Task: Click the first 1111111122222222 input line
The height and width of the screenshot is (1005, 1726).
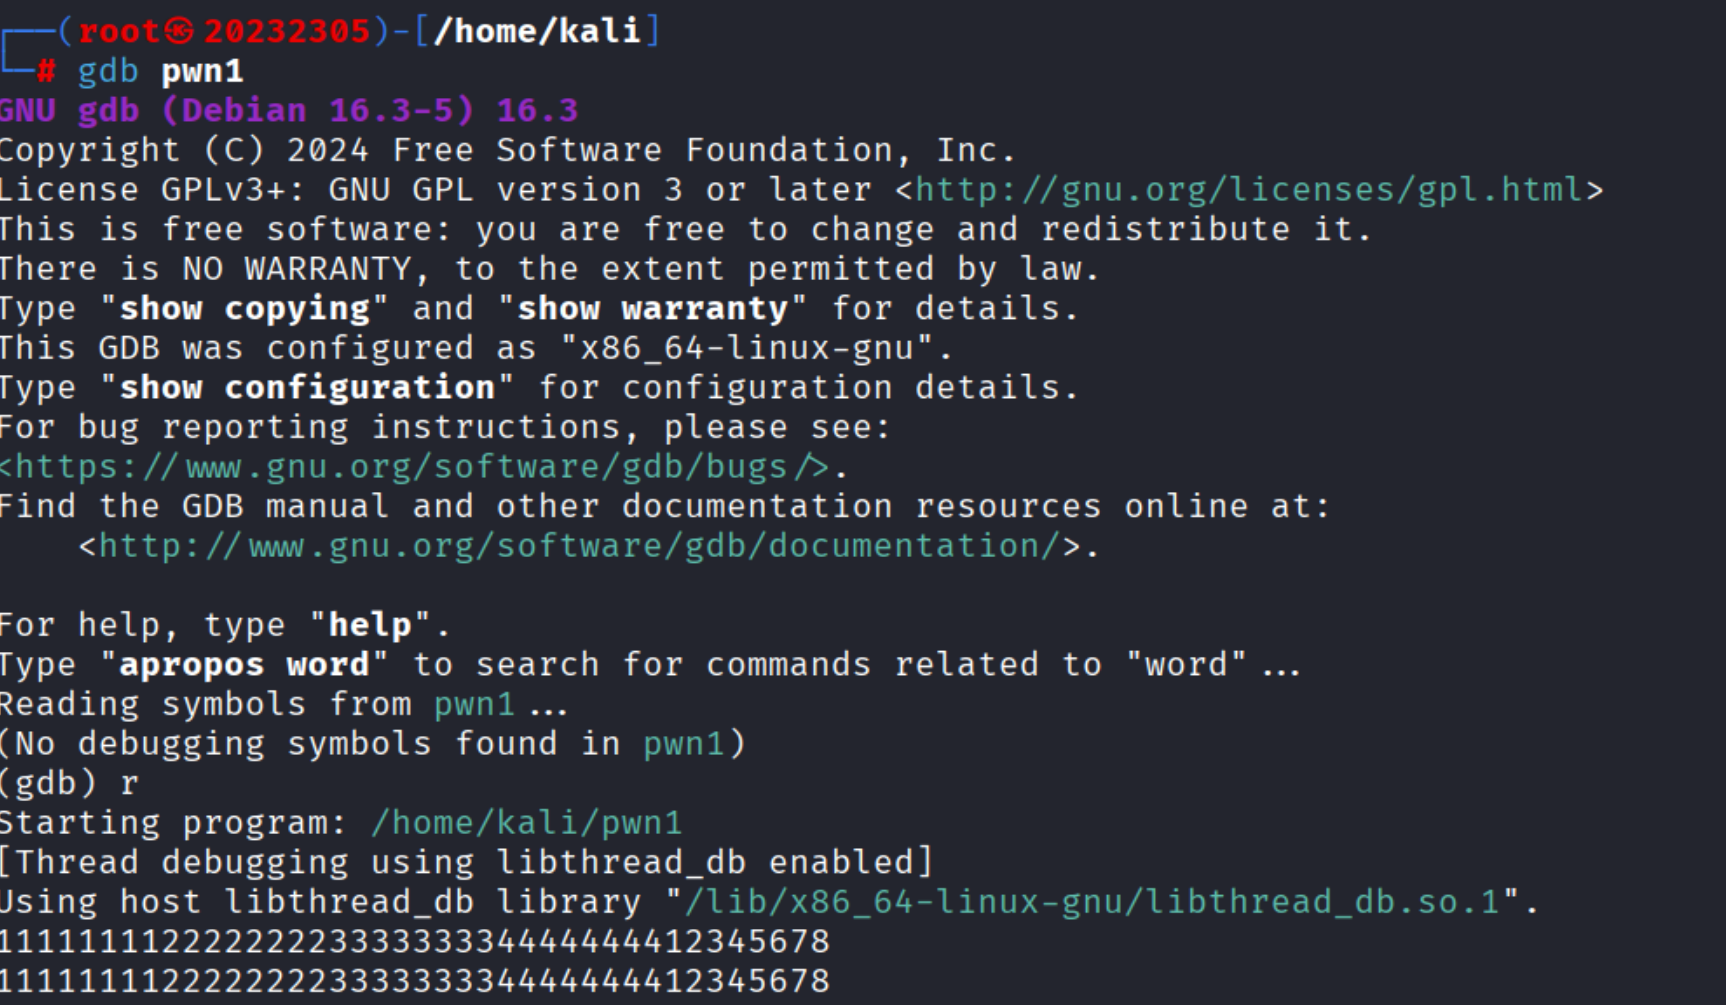Action: 415,942
